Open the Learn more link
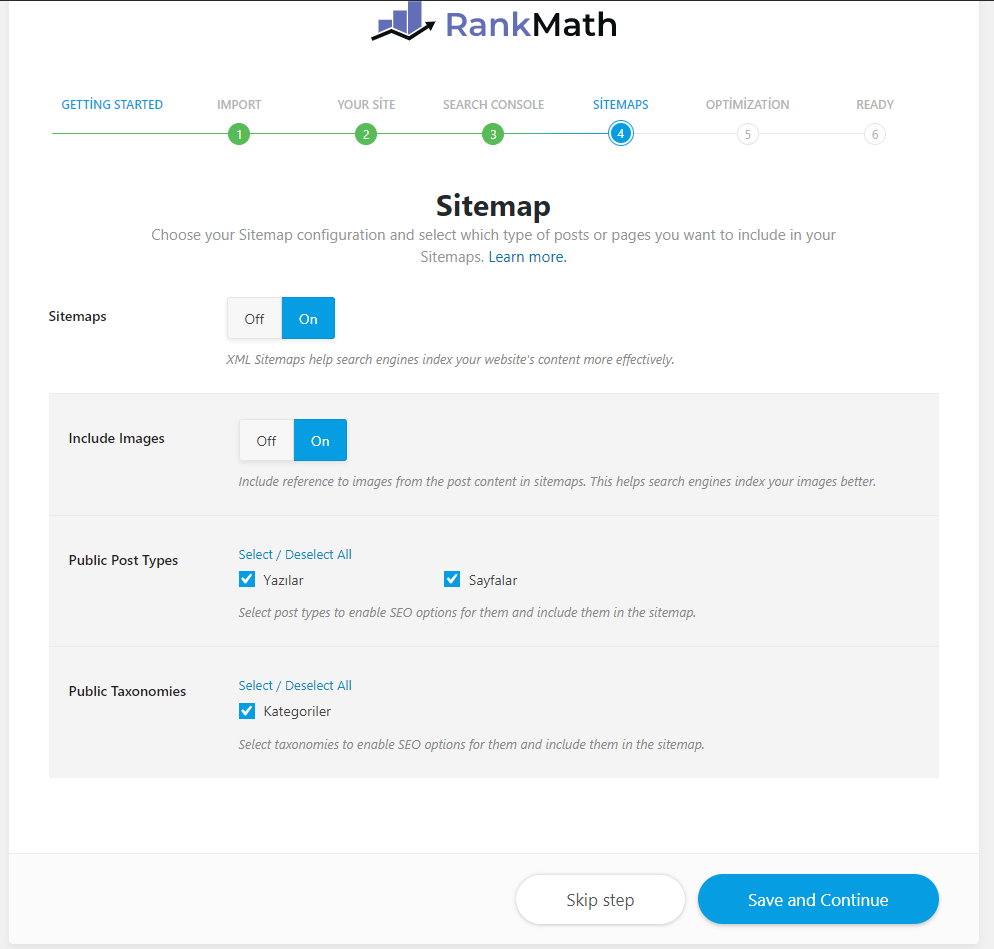994x949 pixels. pos(527,257)
